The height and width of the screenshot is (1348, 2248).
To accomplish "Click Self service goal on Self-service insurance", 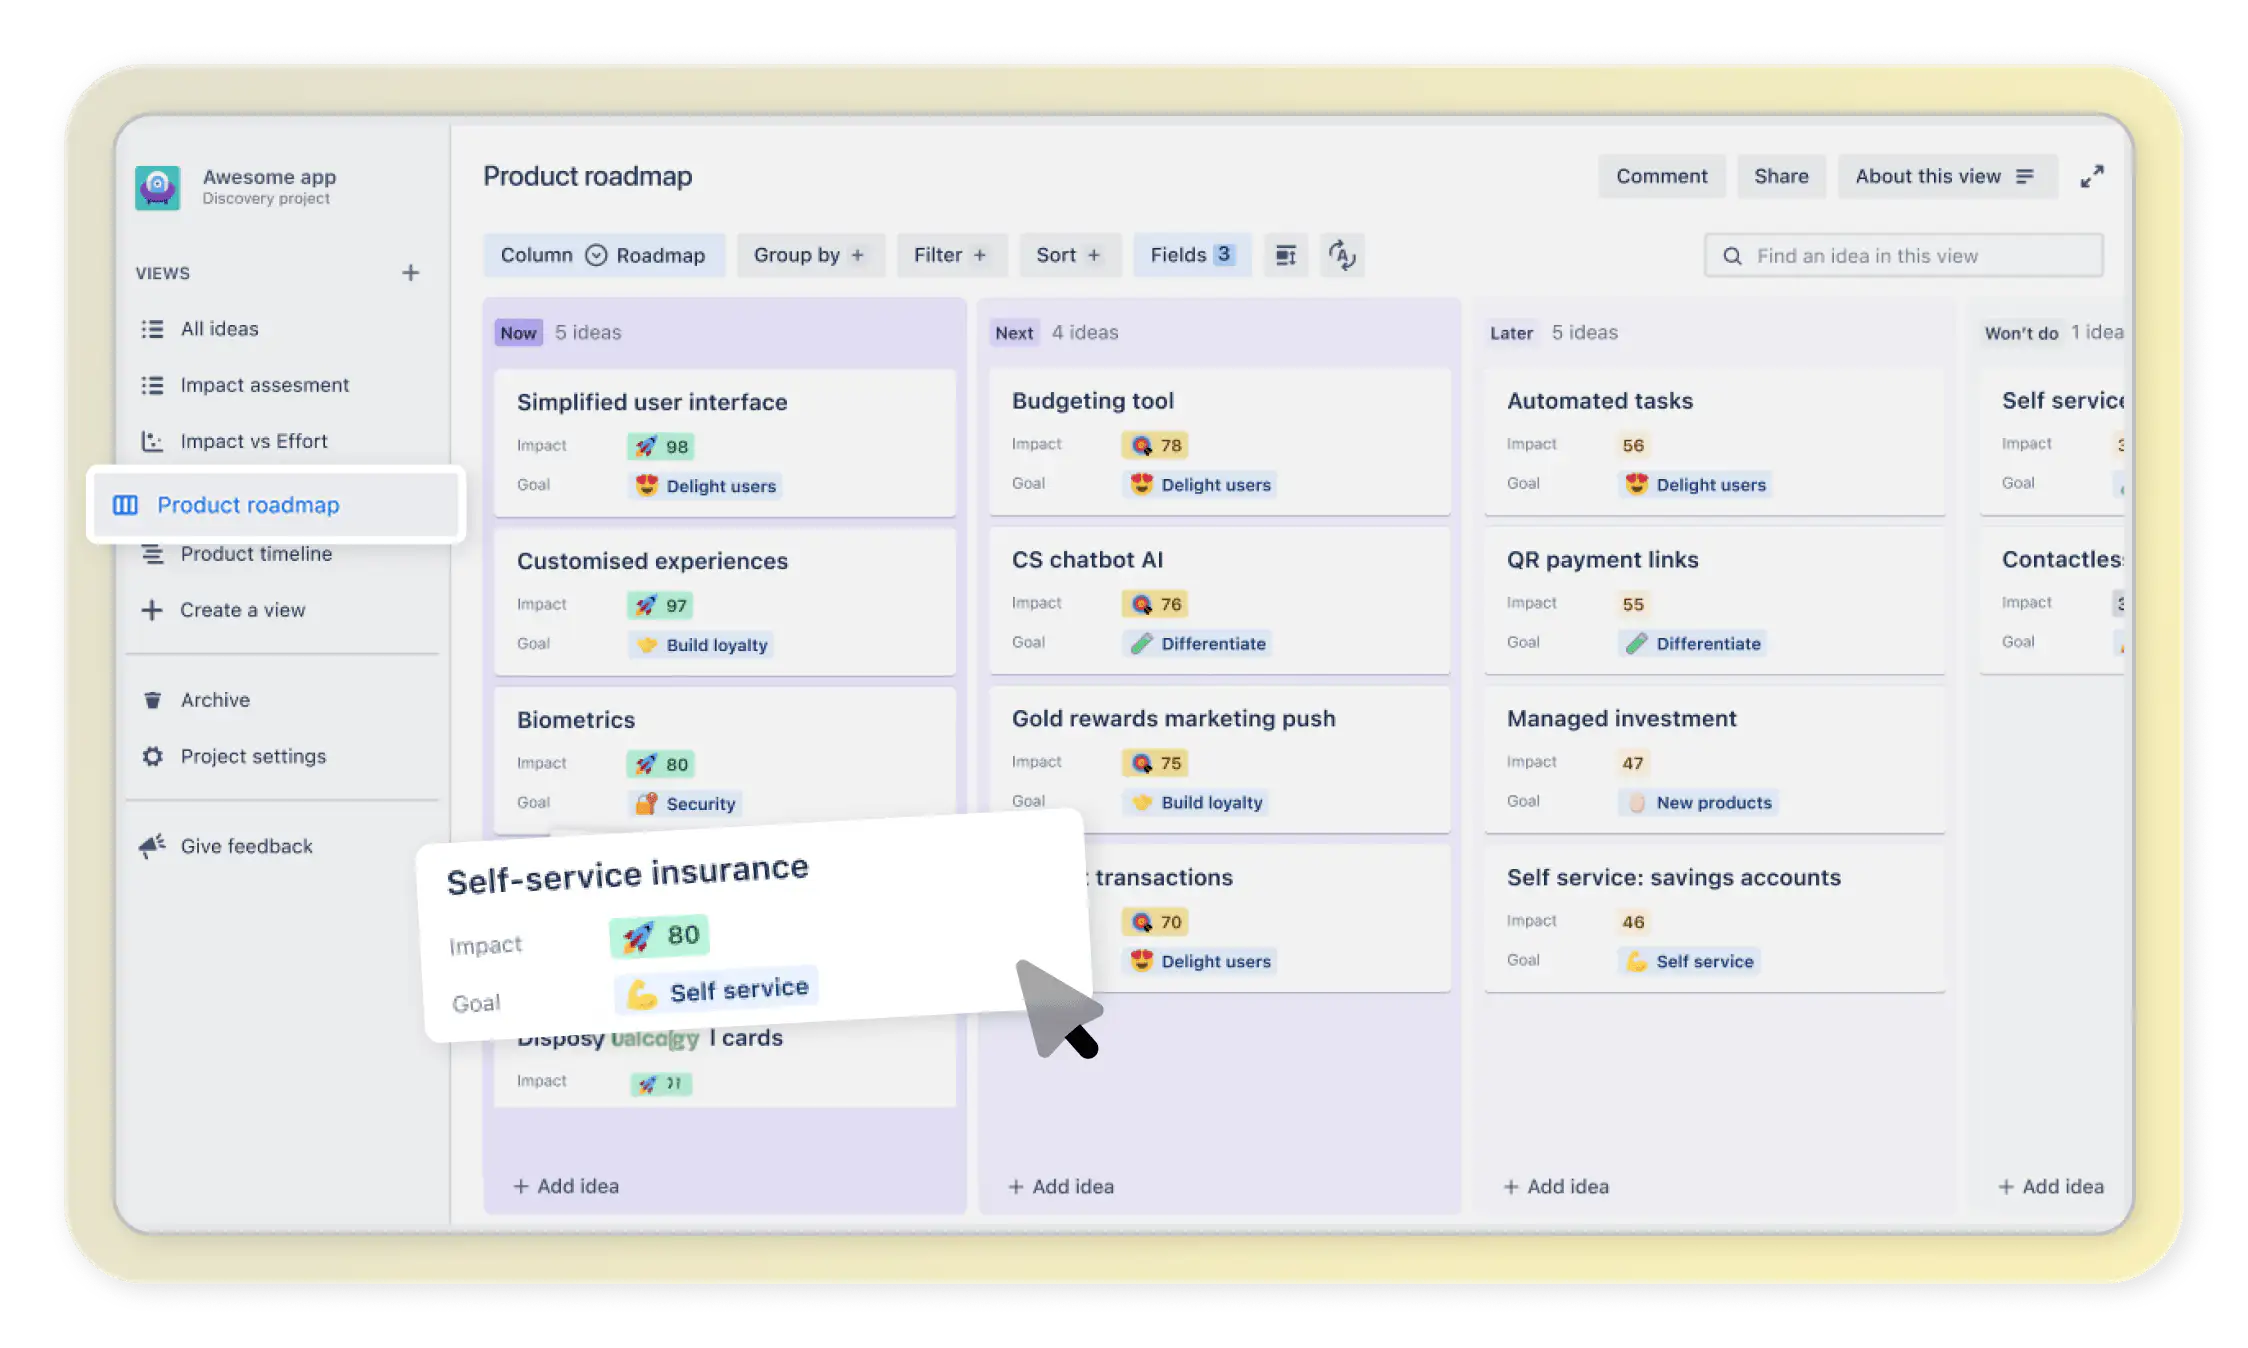I will click(716, 991).
